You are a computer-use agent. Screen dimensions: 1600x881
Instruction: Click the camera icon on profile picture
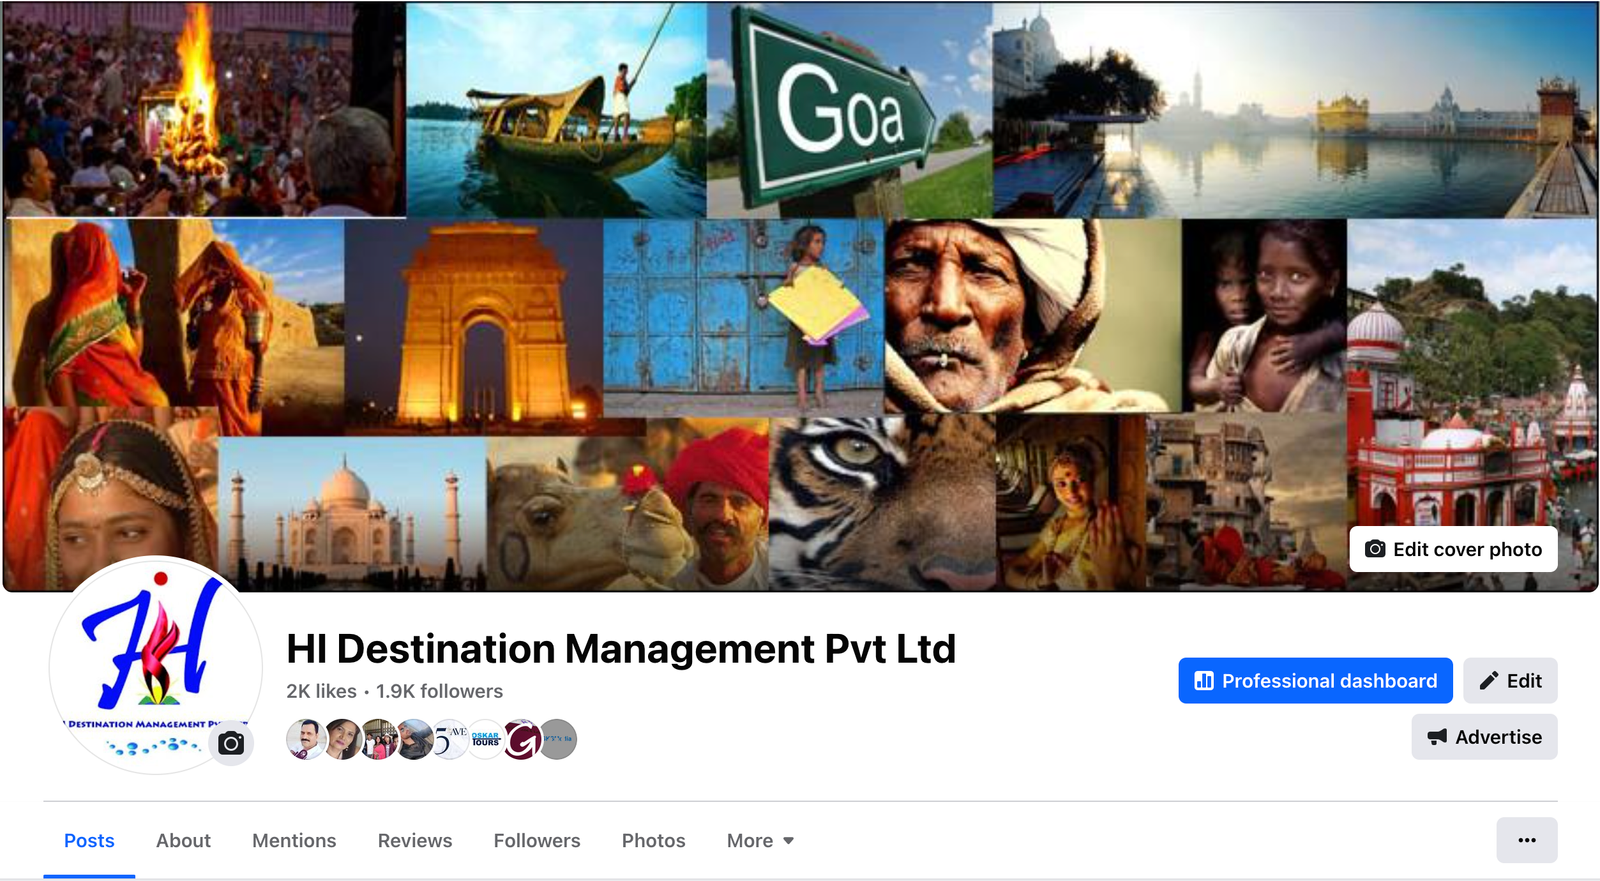pyautogui.click(x=231, y=743)
